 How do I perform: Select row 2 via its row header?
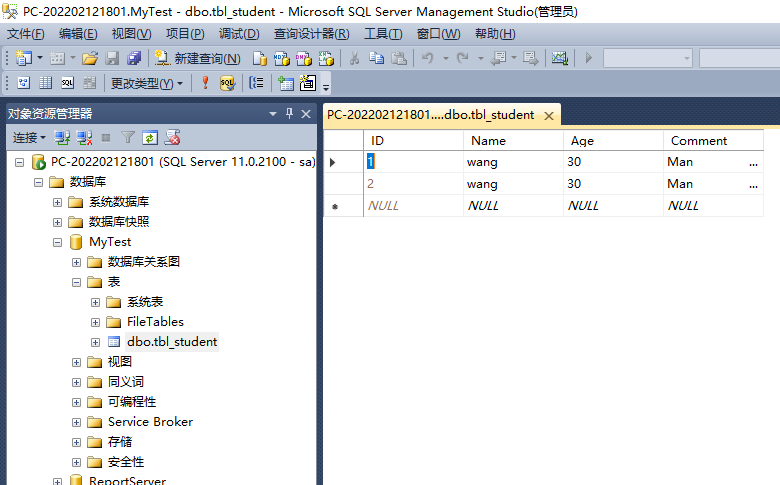click(x=343, y=184)
